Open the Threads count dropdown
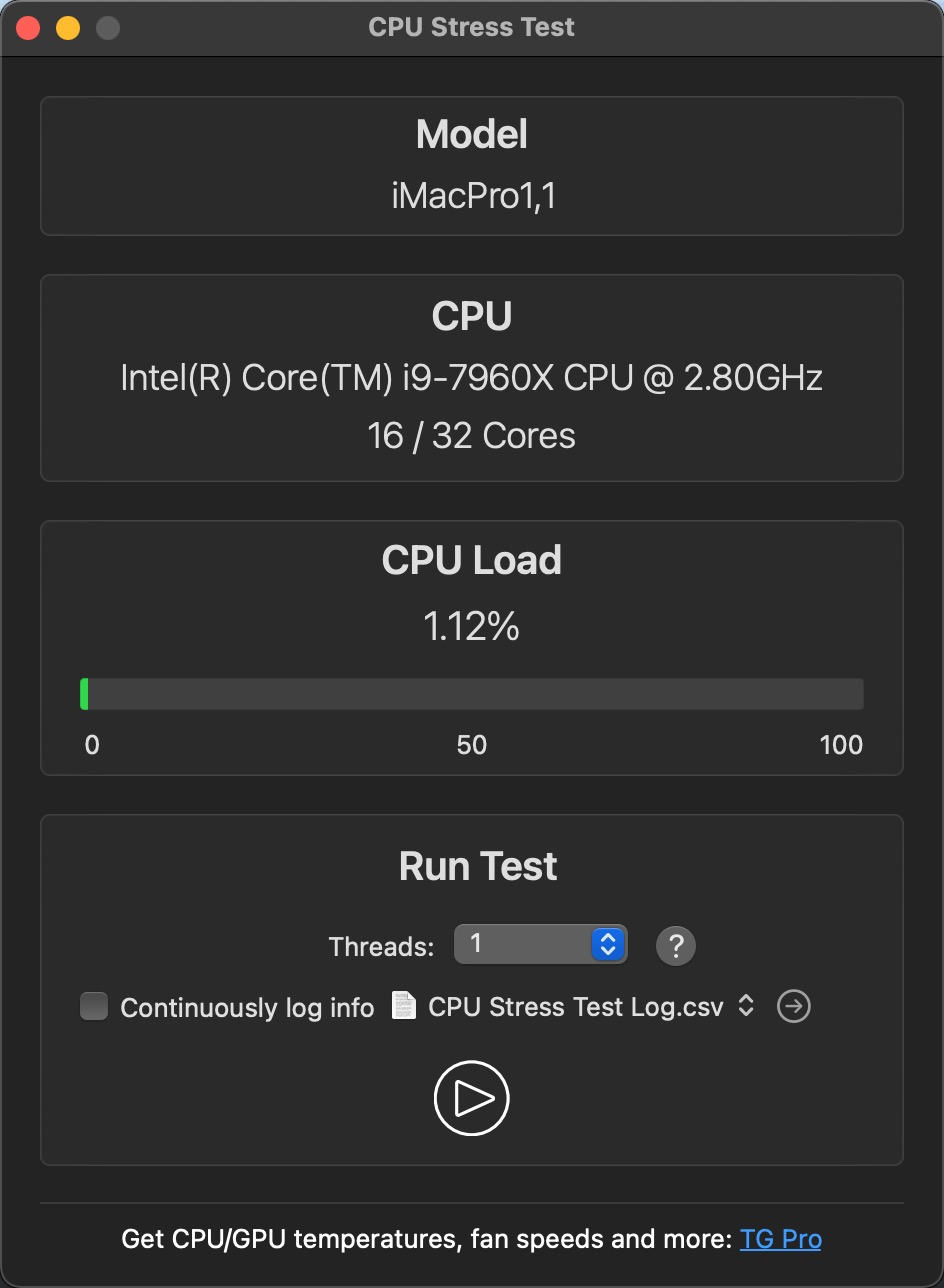Viewport: 944px width, 1288px height. coord(541,944)
